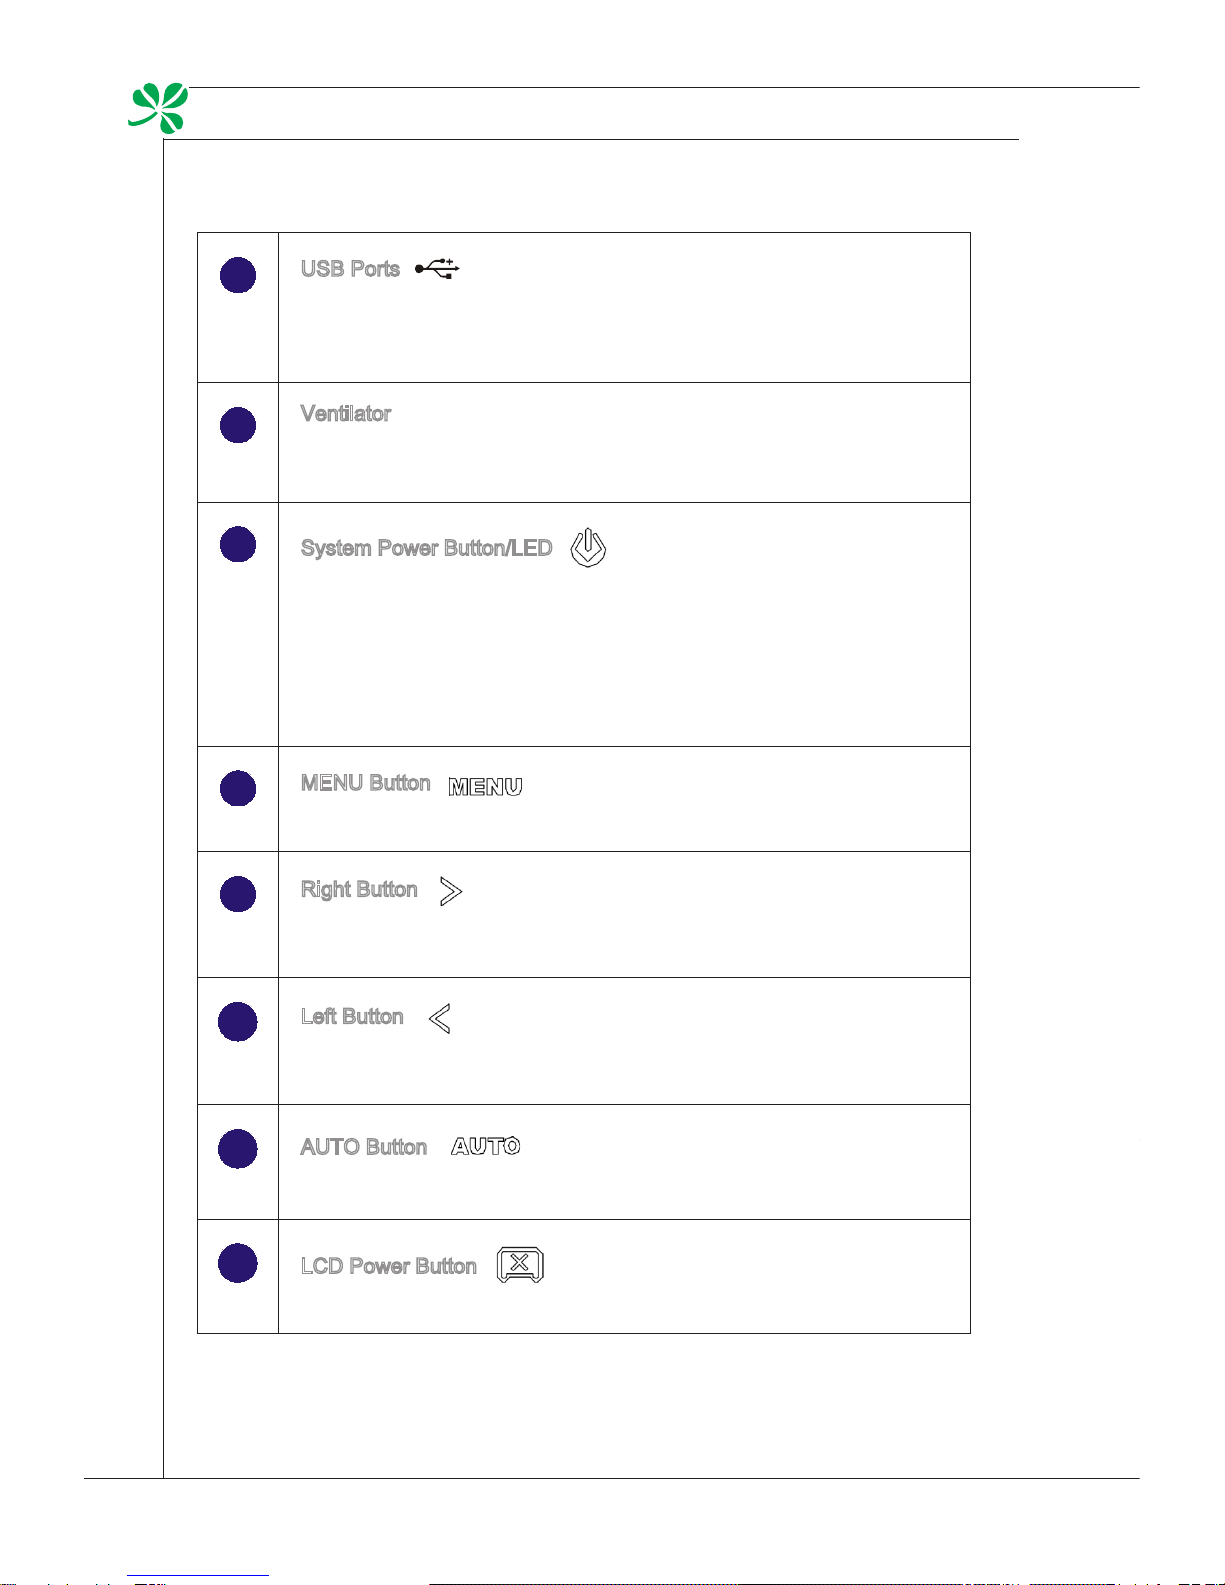
Task: Click the blue circle beside USB Ports
Action: point(238,274)
